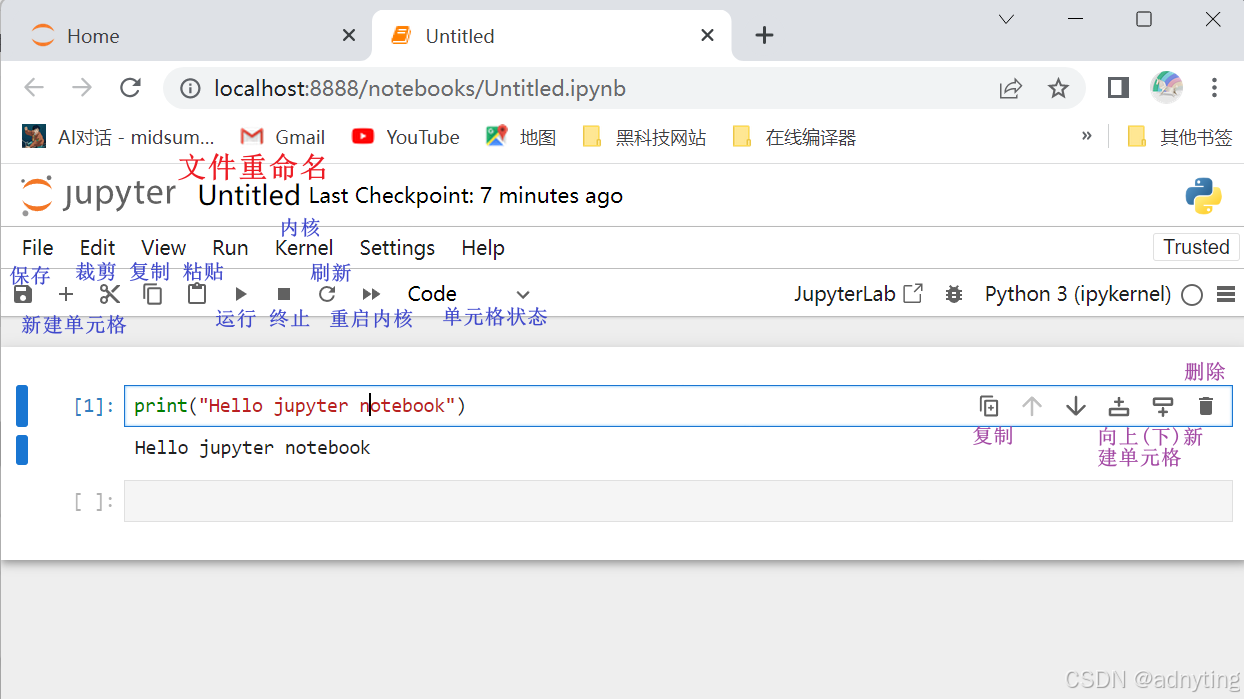Click the Last Checkpoint text
The height and width of the screenshot is (699, 1244).
tap(466, 196)
